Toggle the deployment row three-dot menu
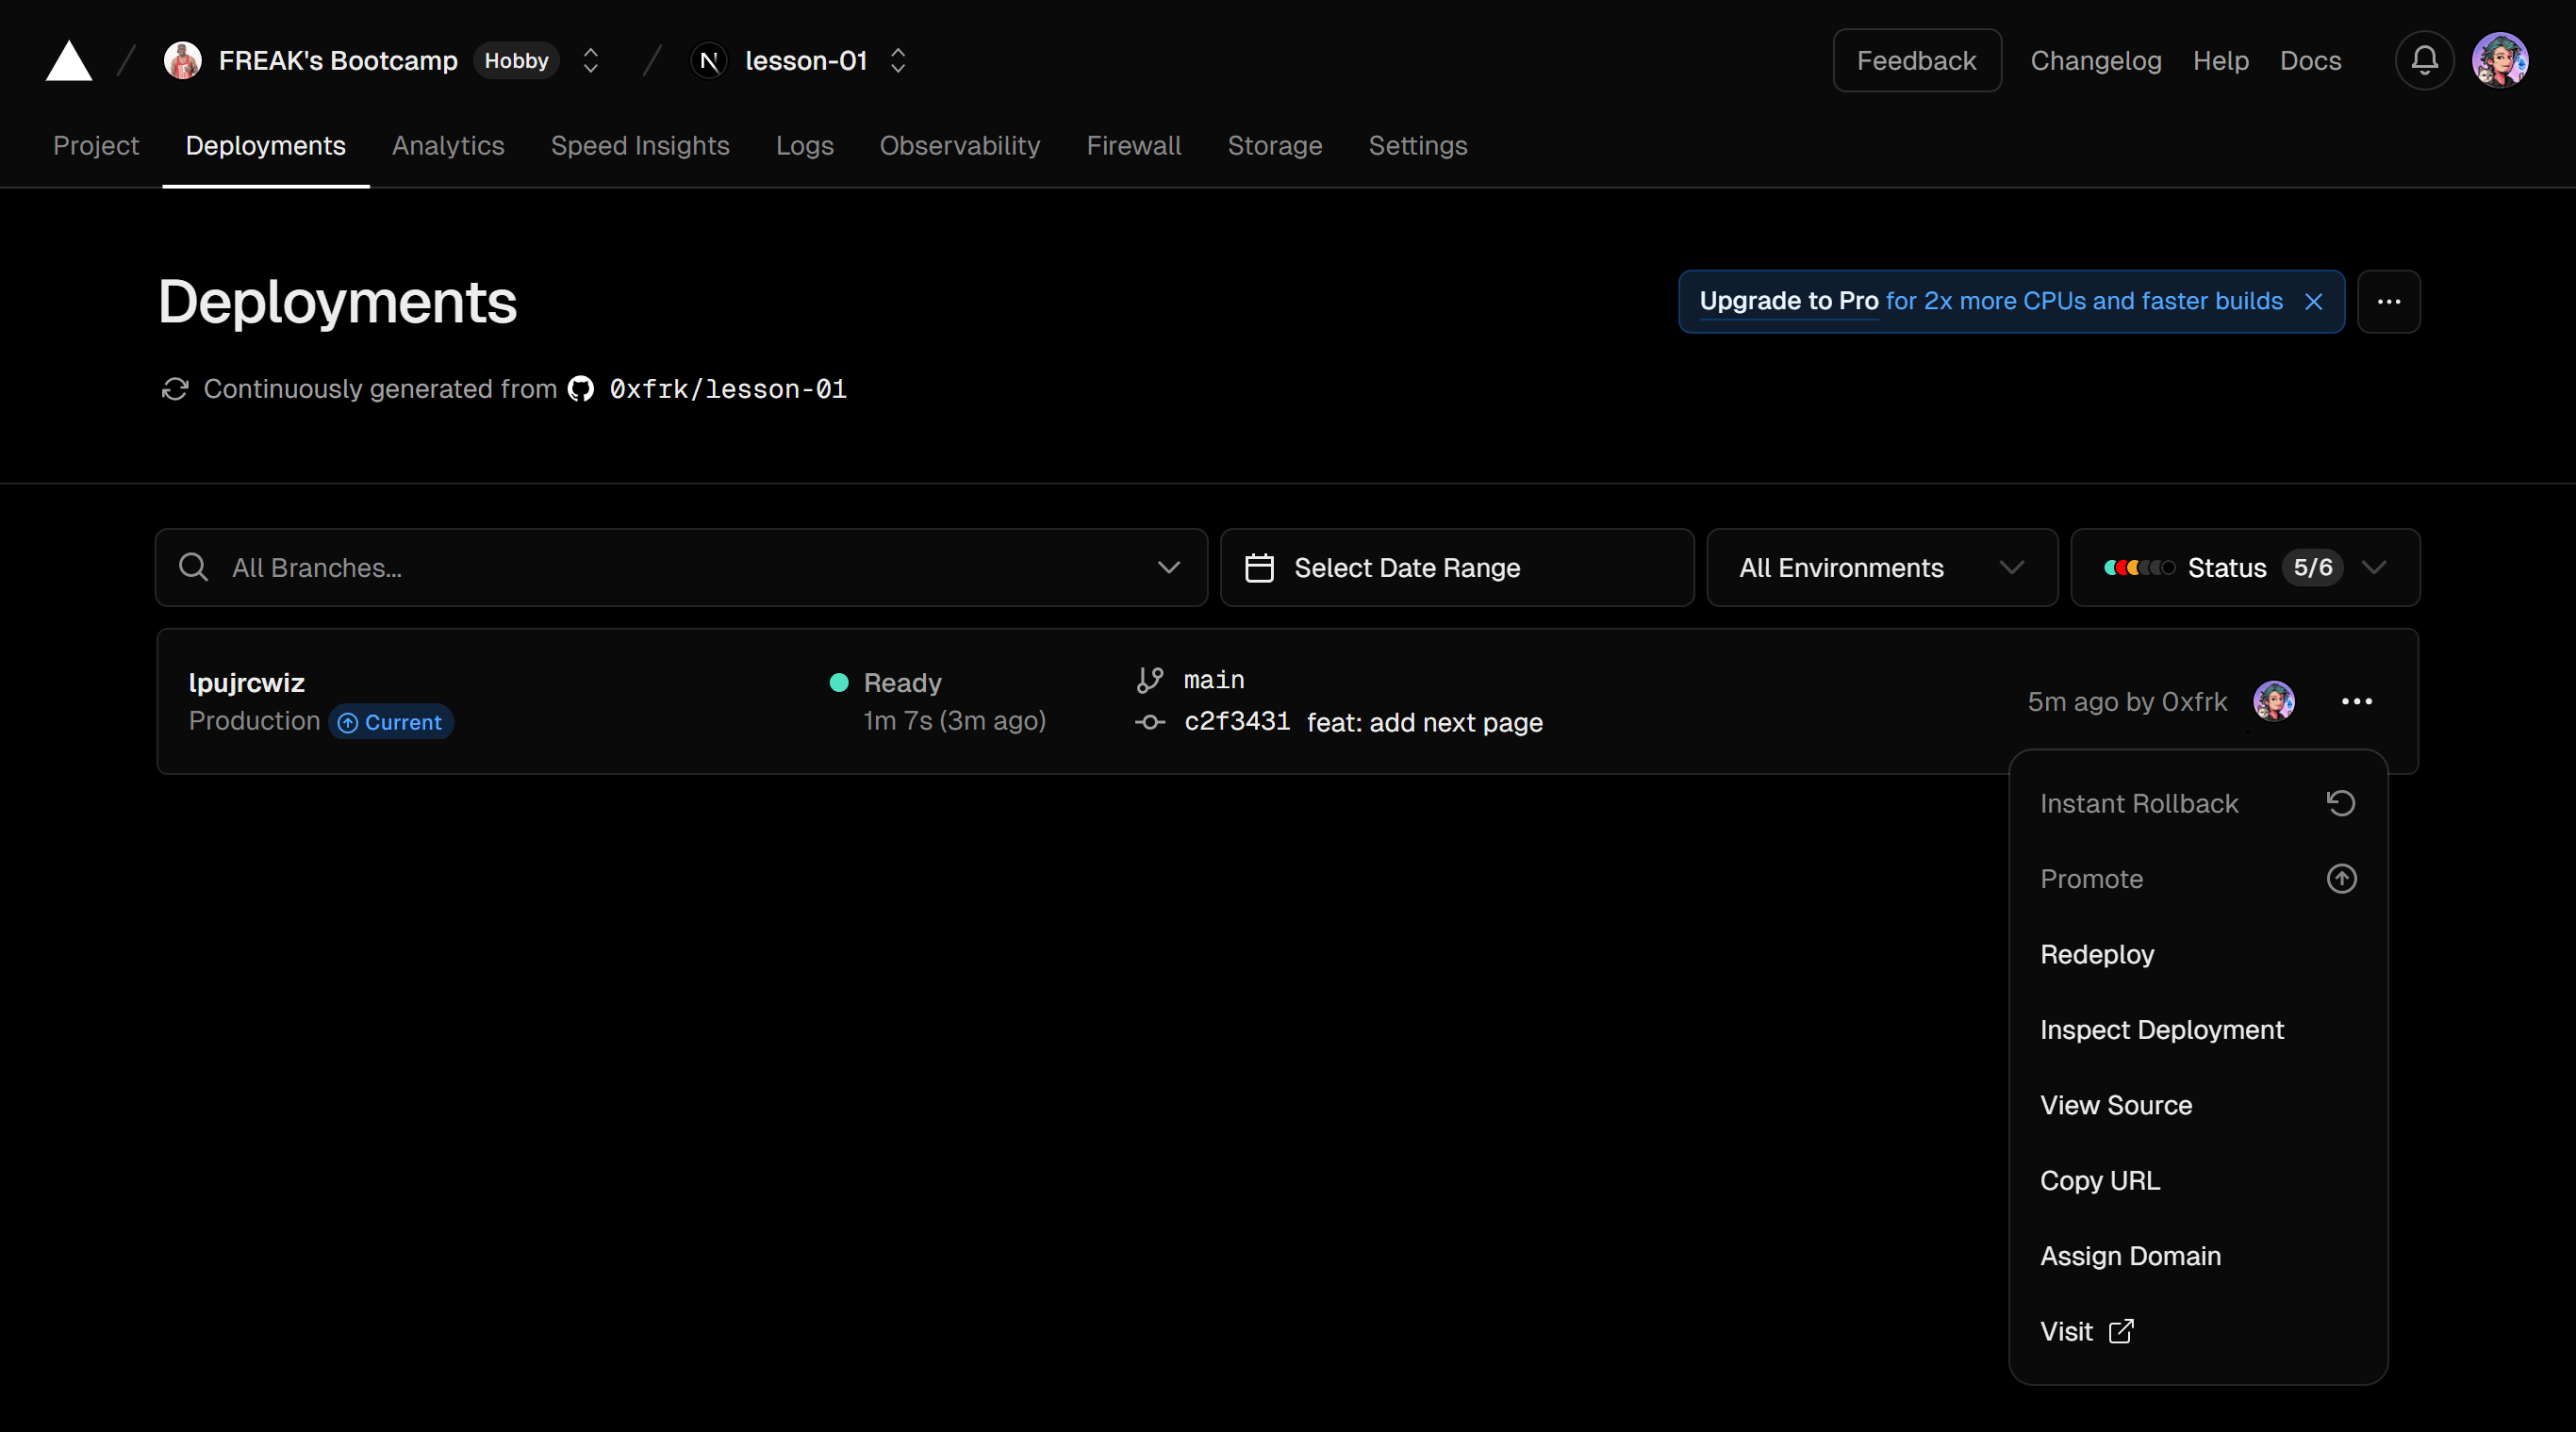Viewport: 2576px width, 1432px height. tap(2356, 701)
